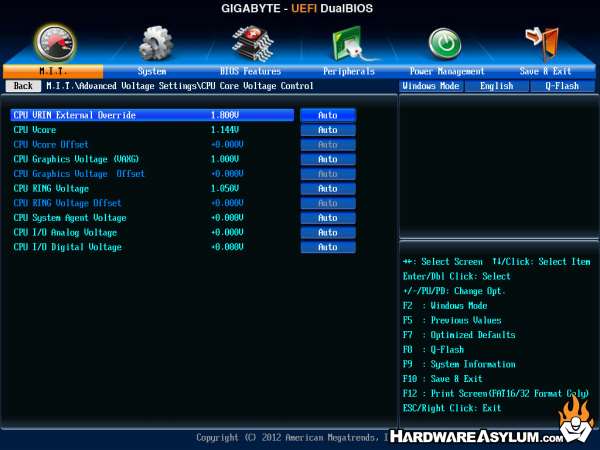Click the F7 Optimized Defaults help line
The image size is (600, 450).
pos(459,335)
